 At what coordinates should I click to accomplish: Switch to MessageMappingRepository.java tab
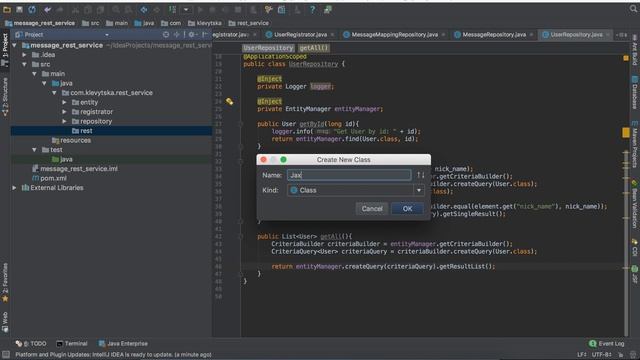click(394, 35)
